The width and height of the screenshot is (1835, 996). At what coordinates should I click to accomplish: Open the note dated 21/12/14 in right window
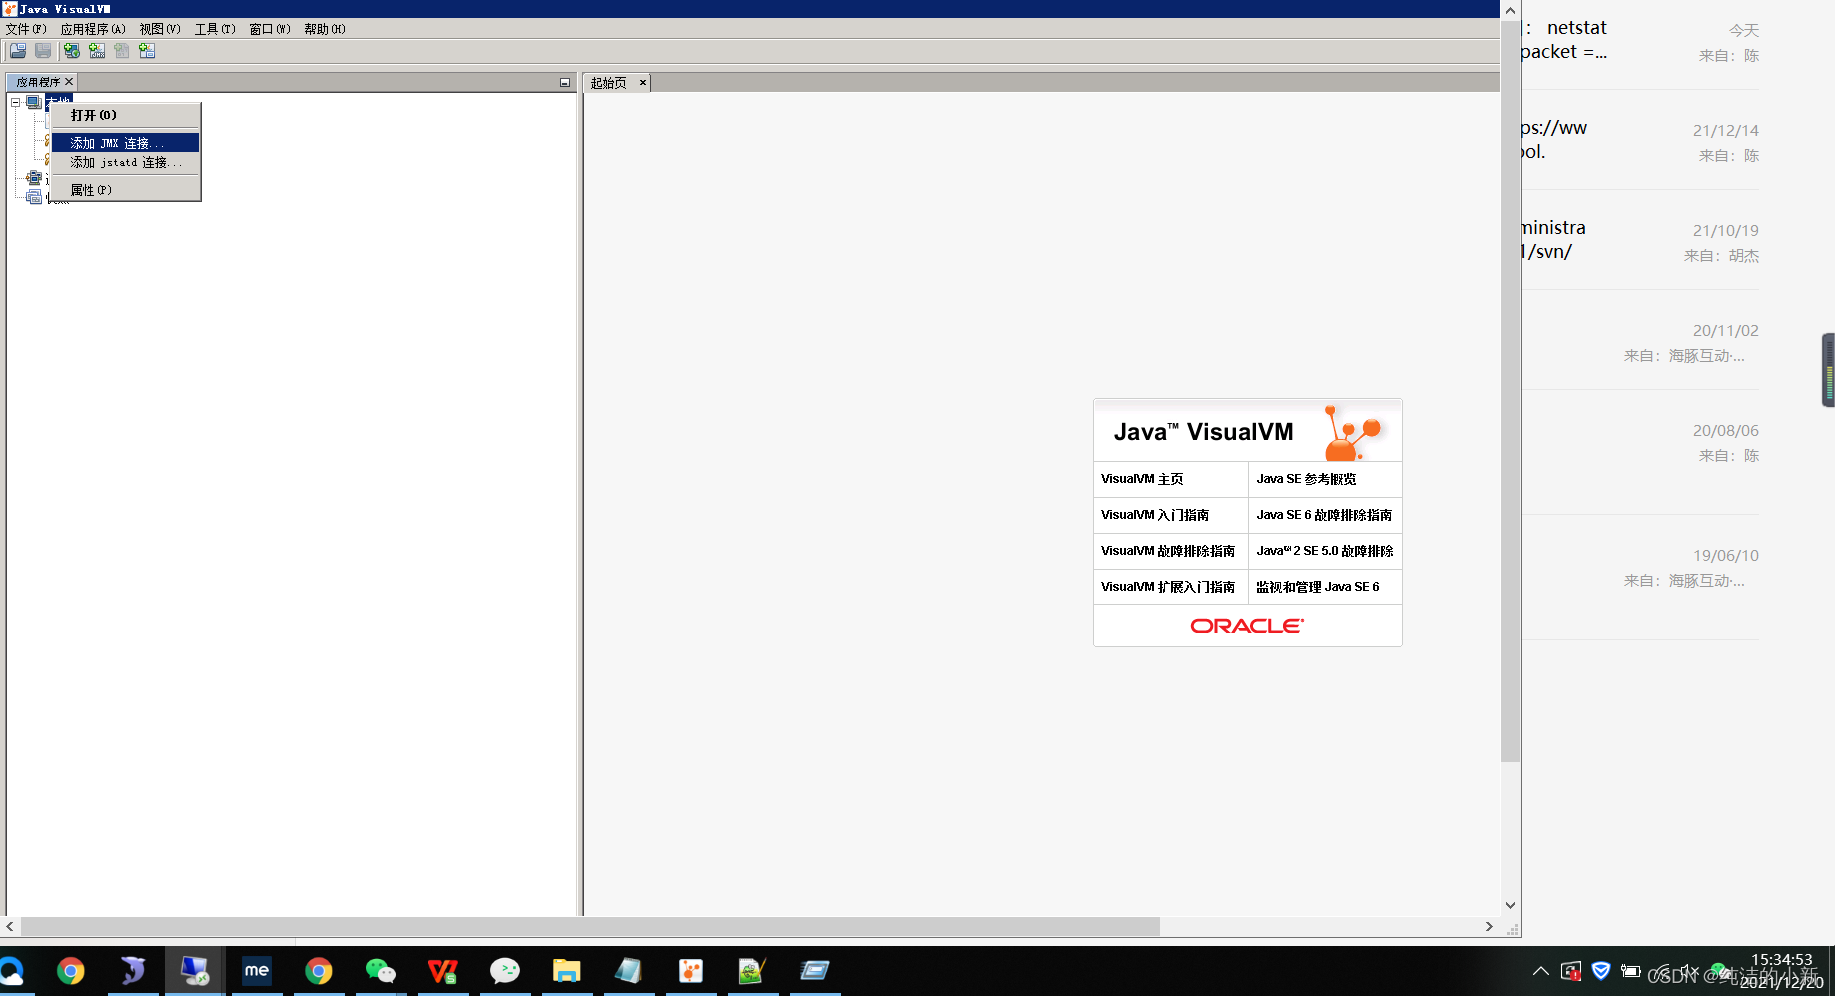1640,140
